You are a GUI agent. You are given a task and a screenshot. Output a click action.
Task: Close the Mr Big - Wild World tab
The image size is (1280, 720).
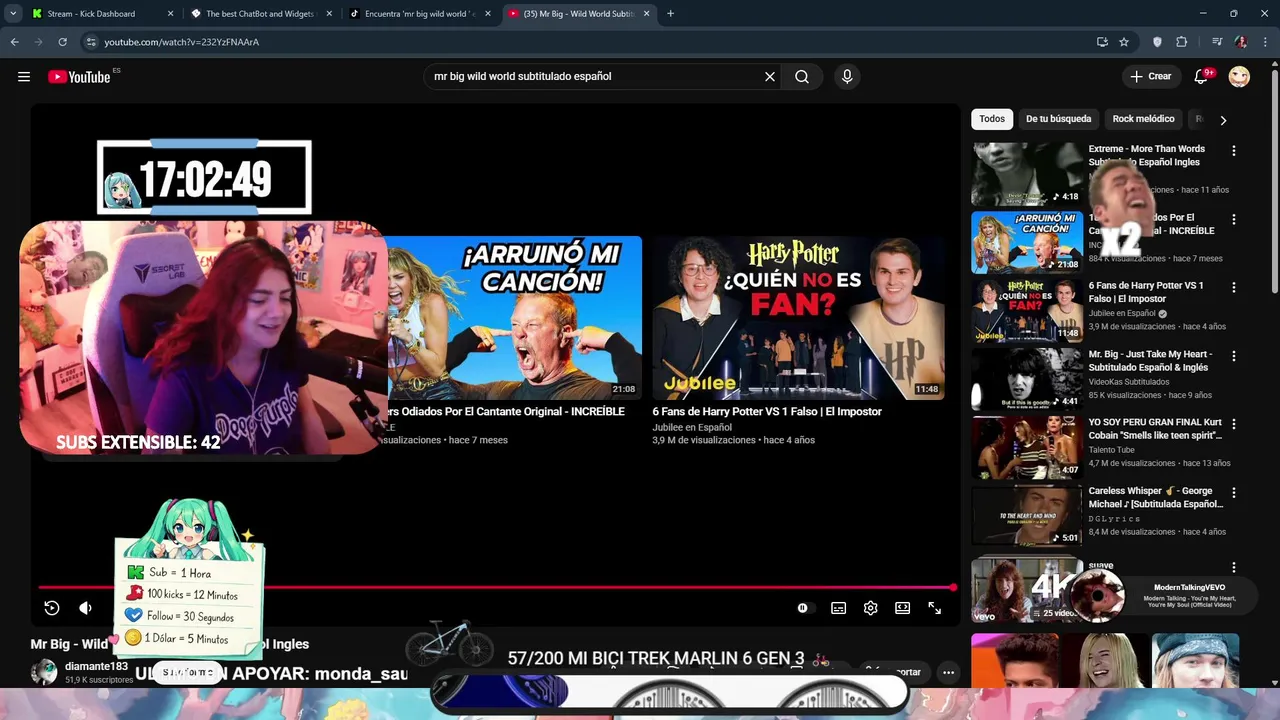(x=647, y=14)
